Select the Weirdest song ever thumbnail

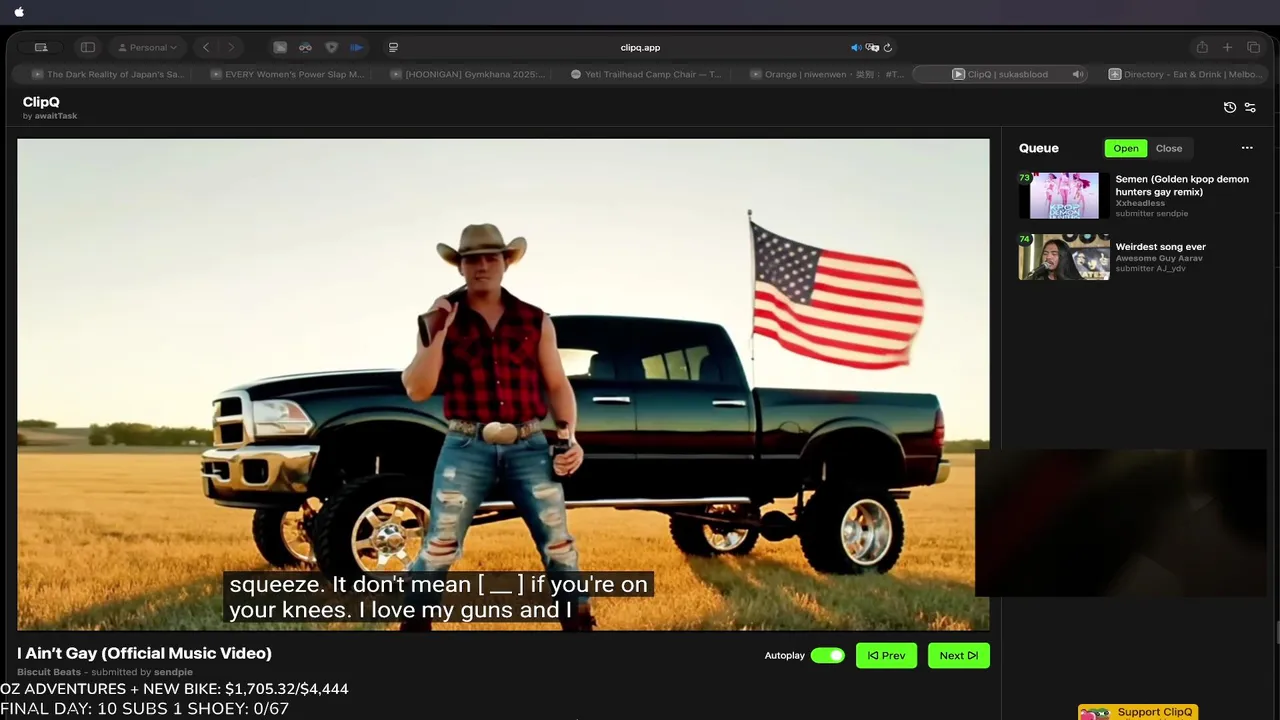(x=1064, y=257)
